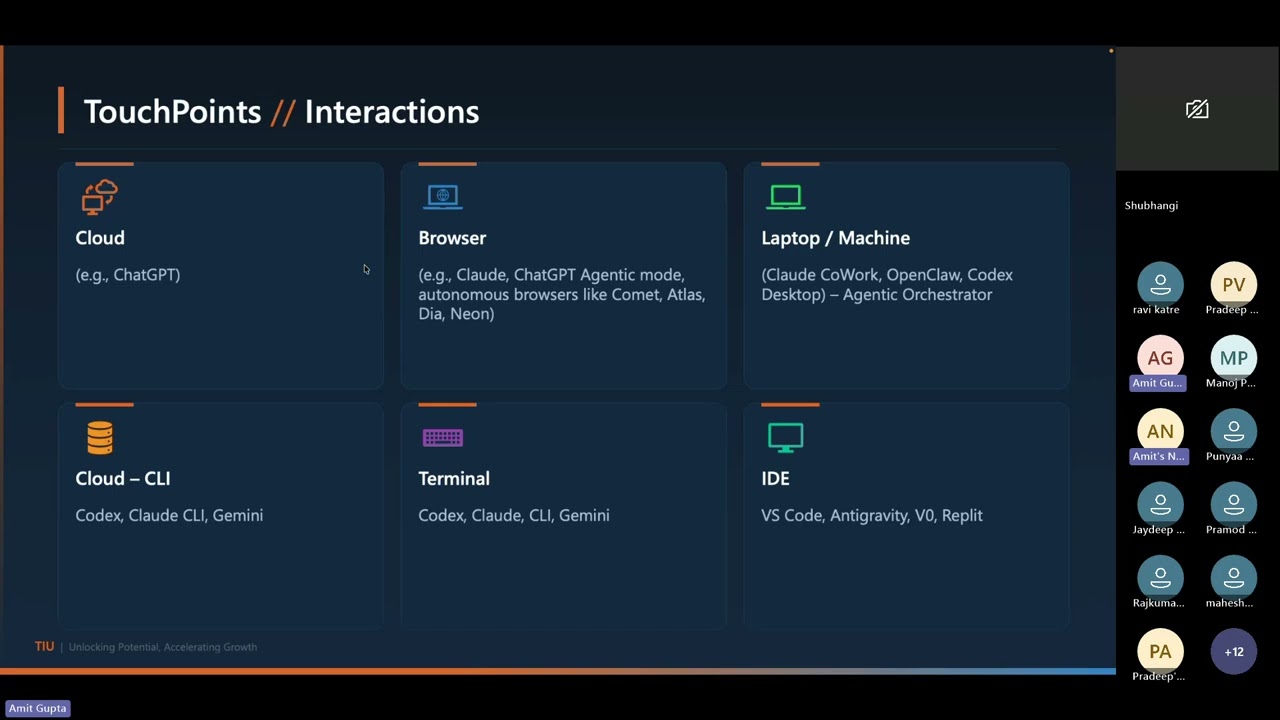The width and height of the screenshot is (1280, 720).
Task: Select the mahesh... participant avatar
Action: tap(1234, 578)
